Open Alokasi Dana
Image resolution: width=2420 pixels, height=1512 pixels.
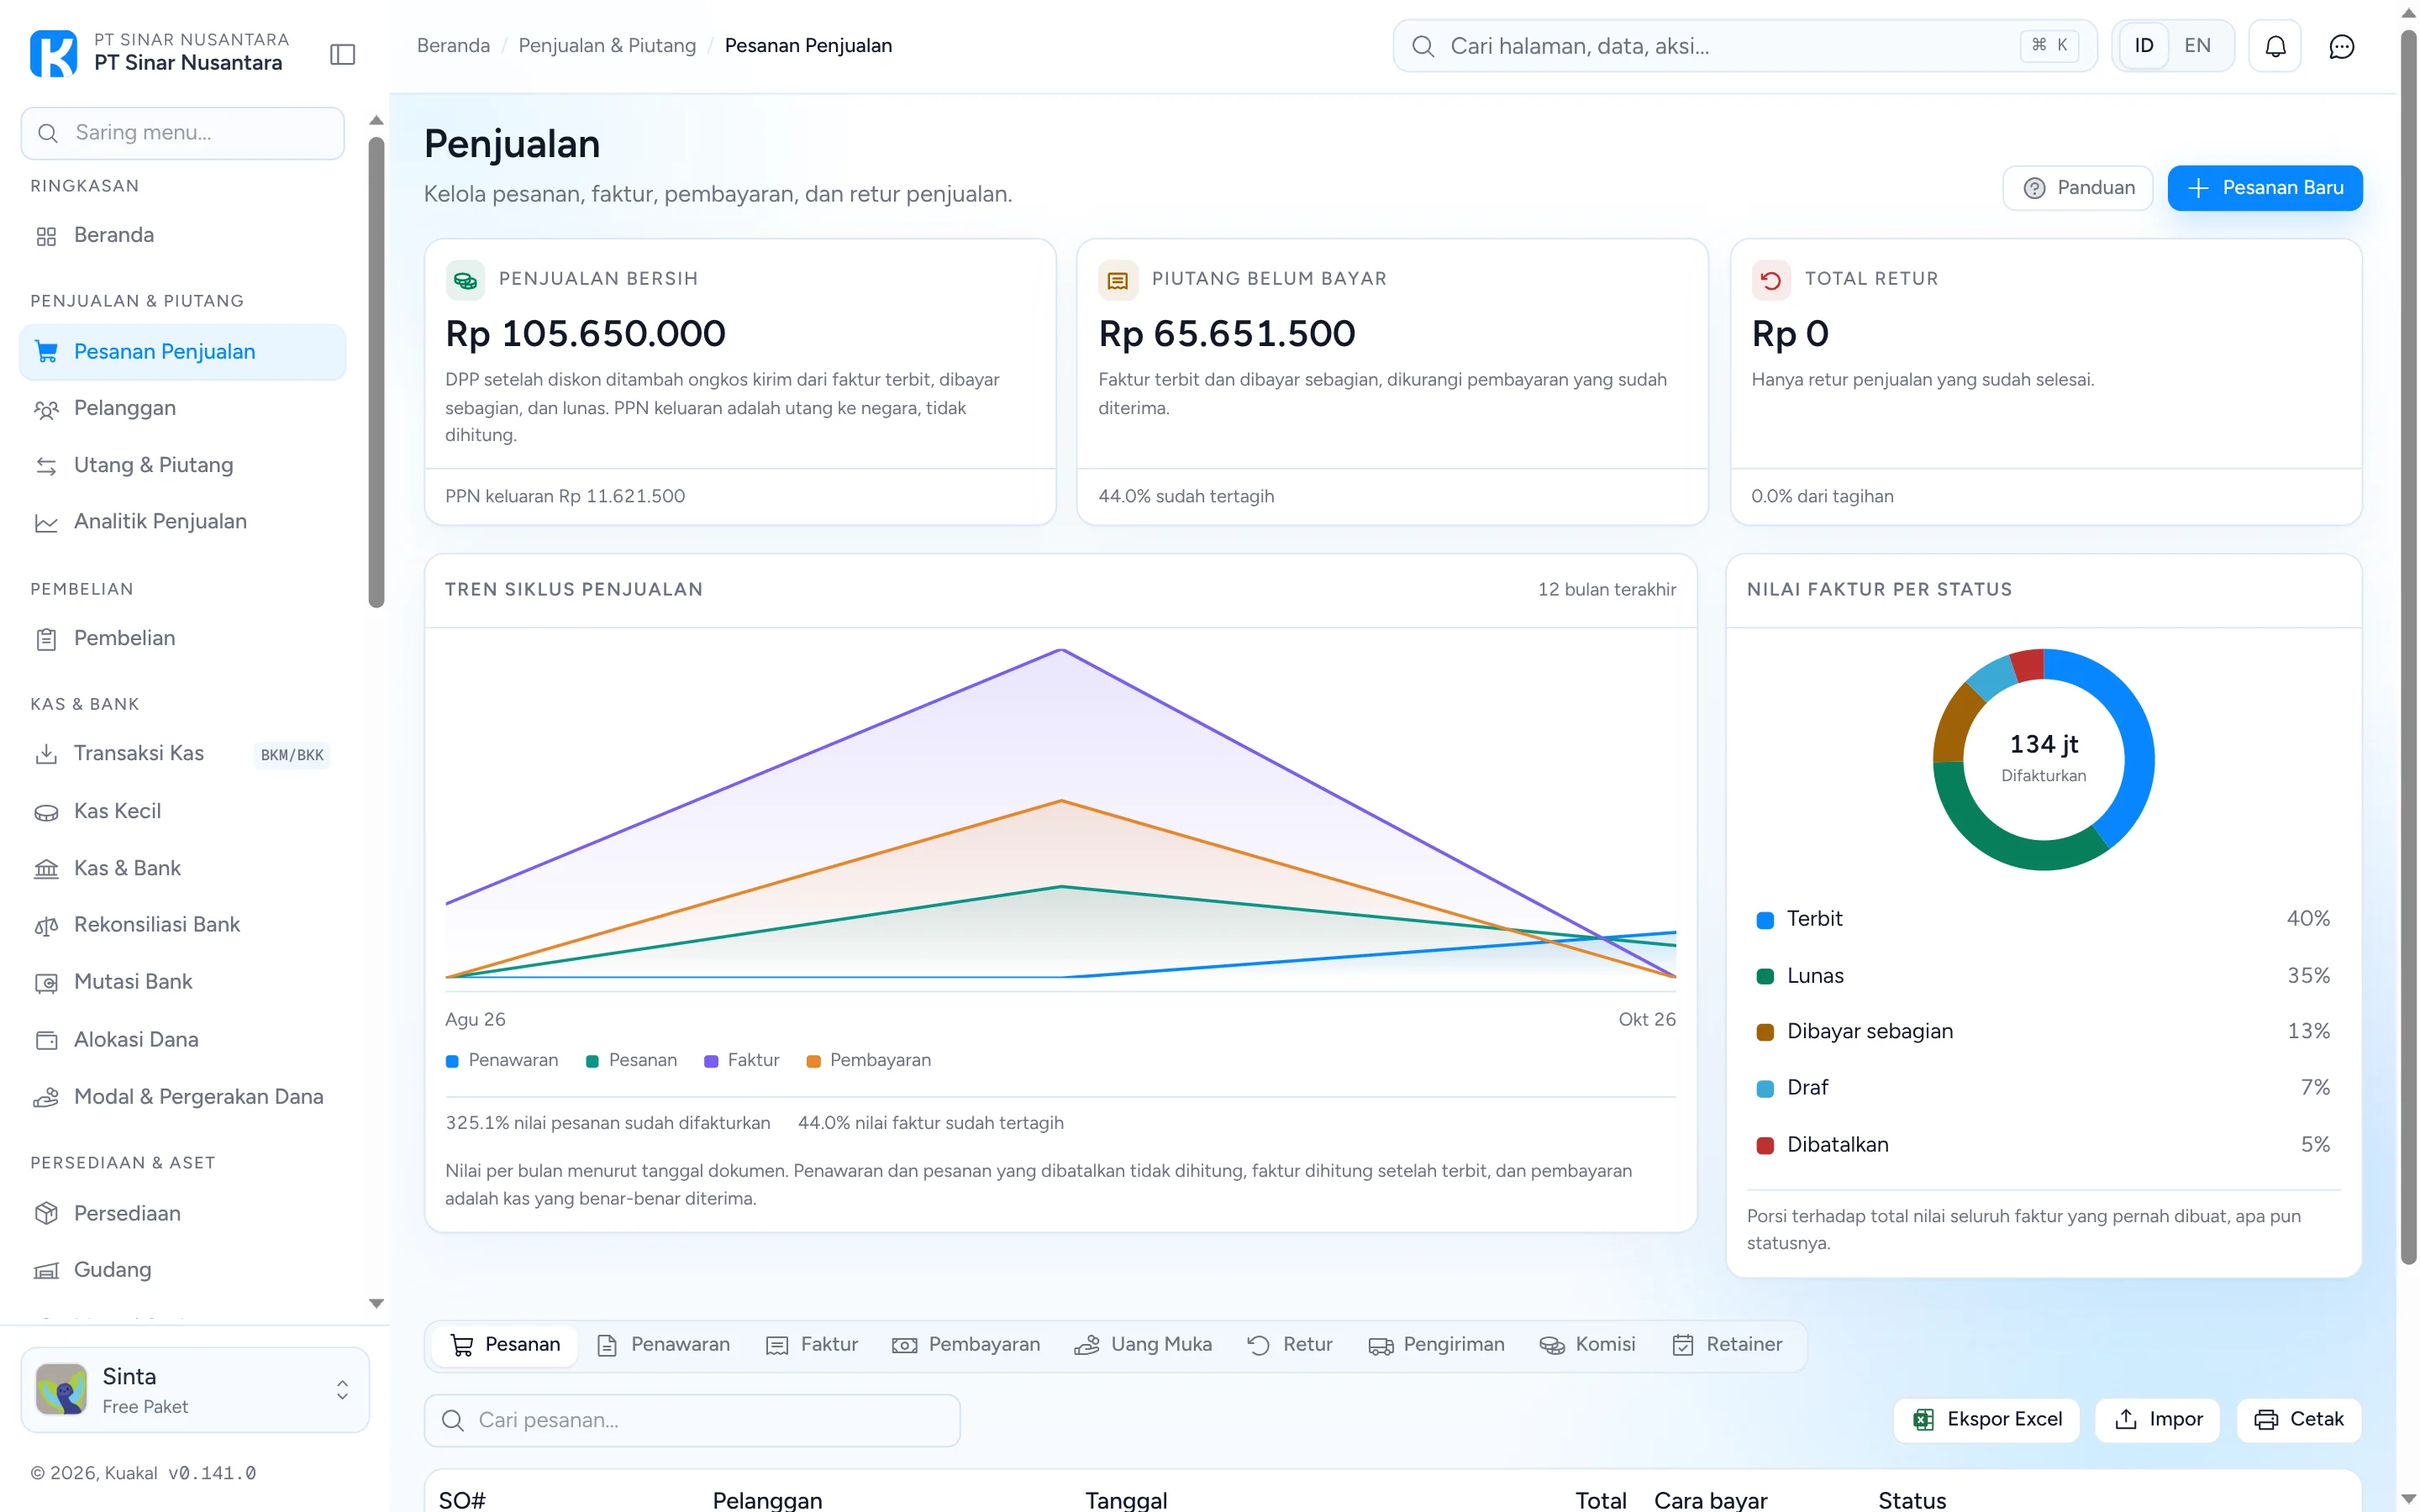[x=183, y=1040]
